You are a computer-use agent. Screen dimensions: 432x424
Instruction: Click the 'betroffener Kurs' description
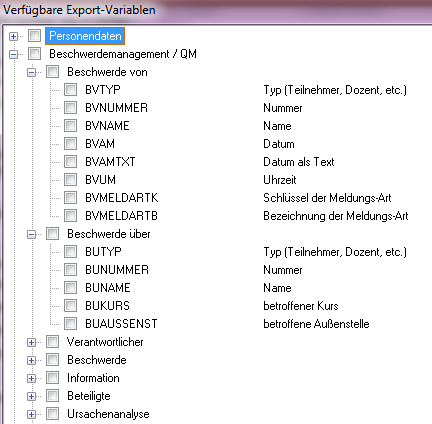pyautogui.click(x=301, y=306)
